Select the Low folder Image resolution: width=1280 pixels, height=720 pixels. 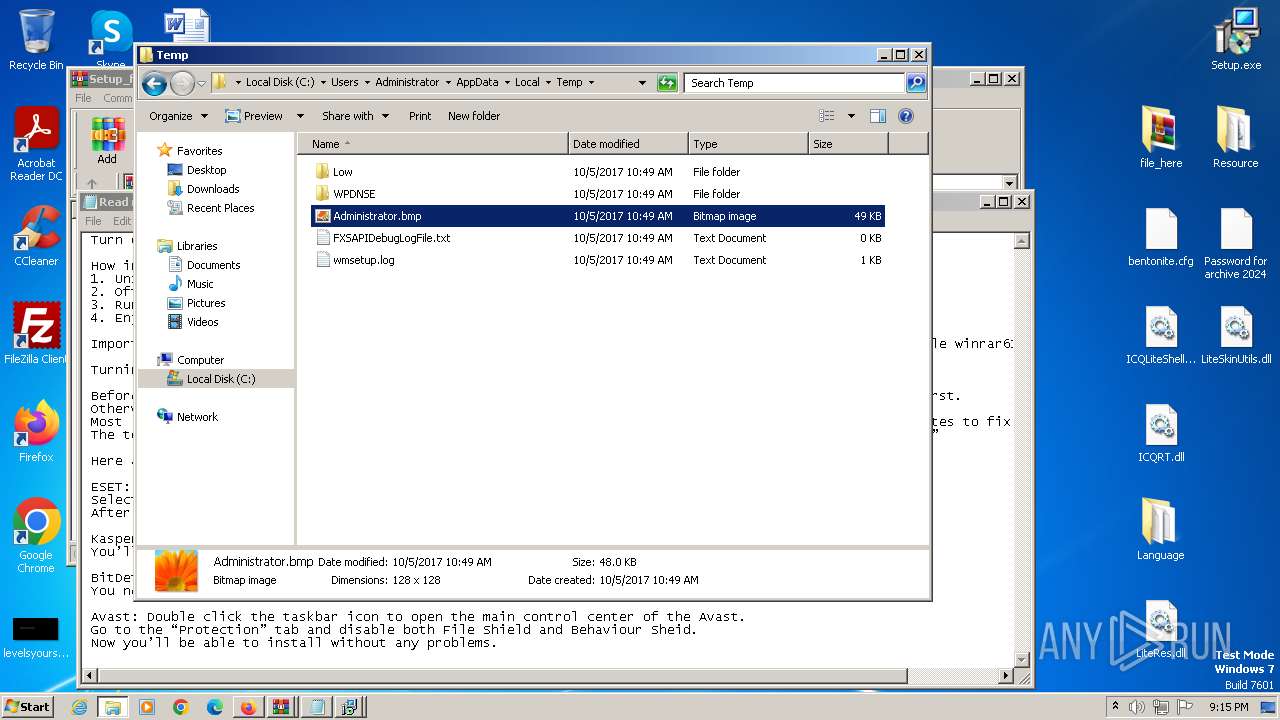click(x=598, y=172)
